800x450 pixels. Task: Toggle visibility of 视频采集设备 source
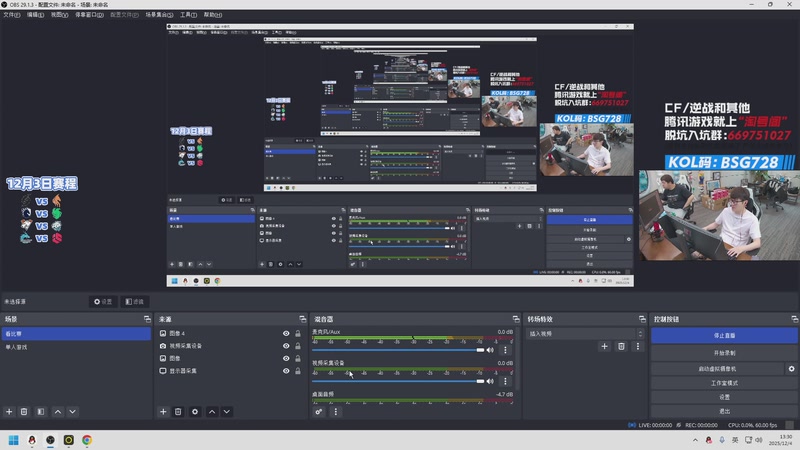(286, 346)
